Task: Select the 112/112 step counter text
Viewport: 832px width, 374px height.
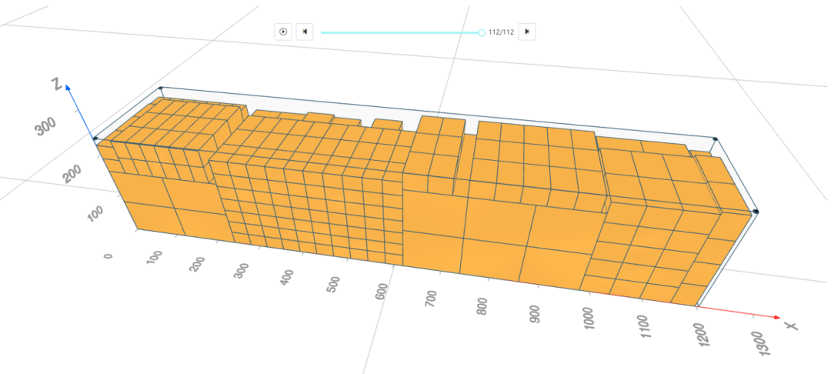Action: [501, 32]
